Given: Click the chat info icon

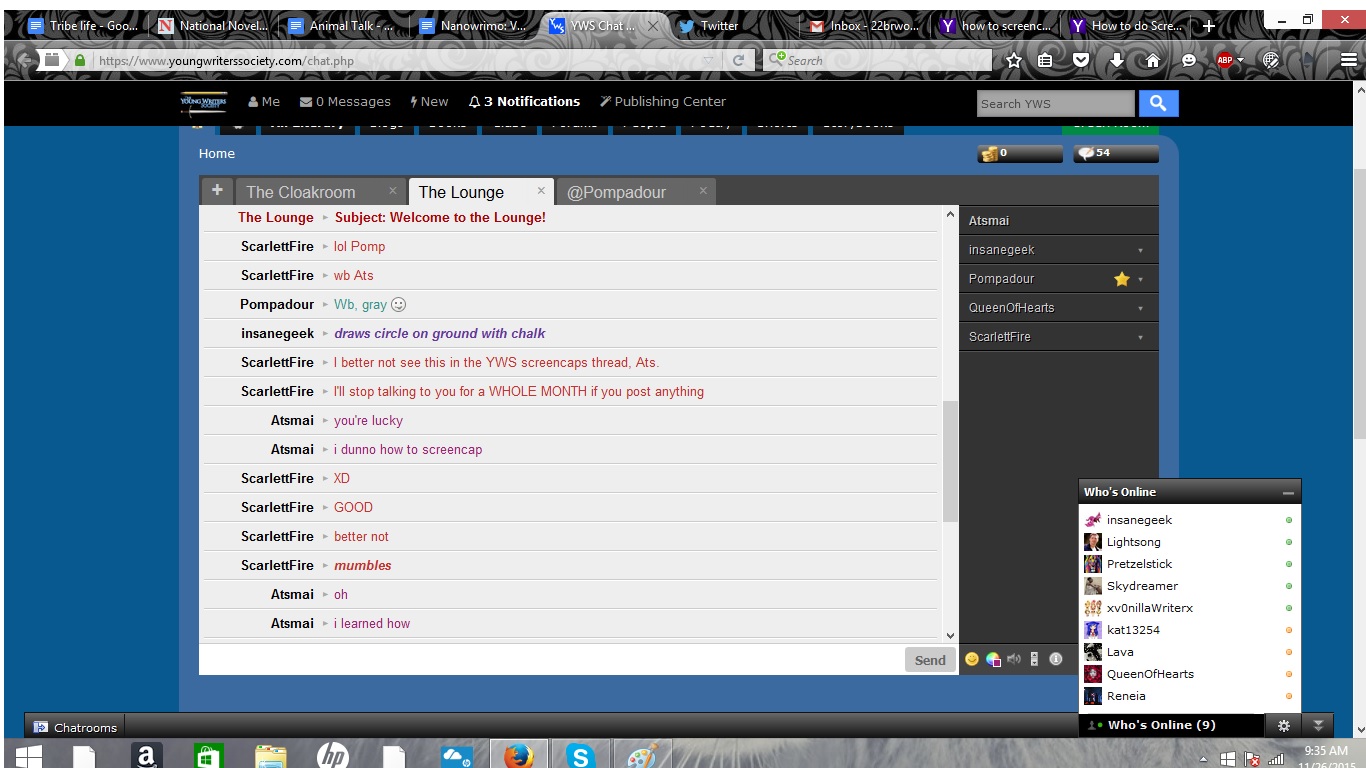Looking at the screenshot, I should (x=1055, y=659).
